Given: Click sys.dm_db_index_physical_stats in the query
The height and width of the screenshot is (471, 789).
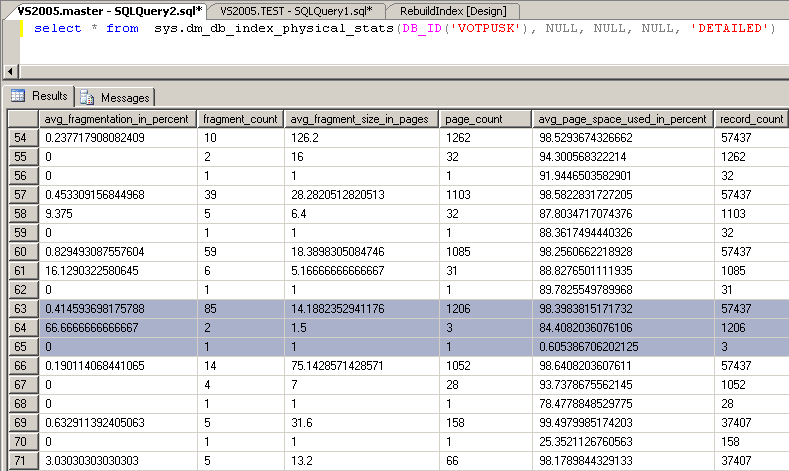Looking at the screenshot, I should point(274,29).
